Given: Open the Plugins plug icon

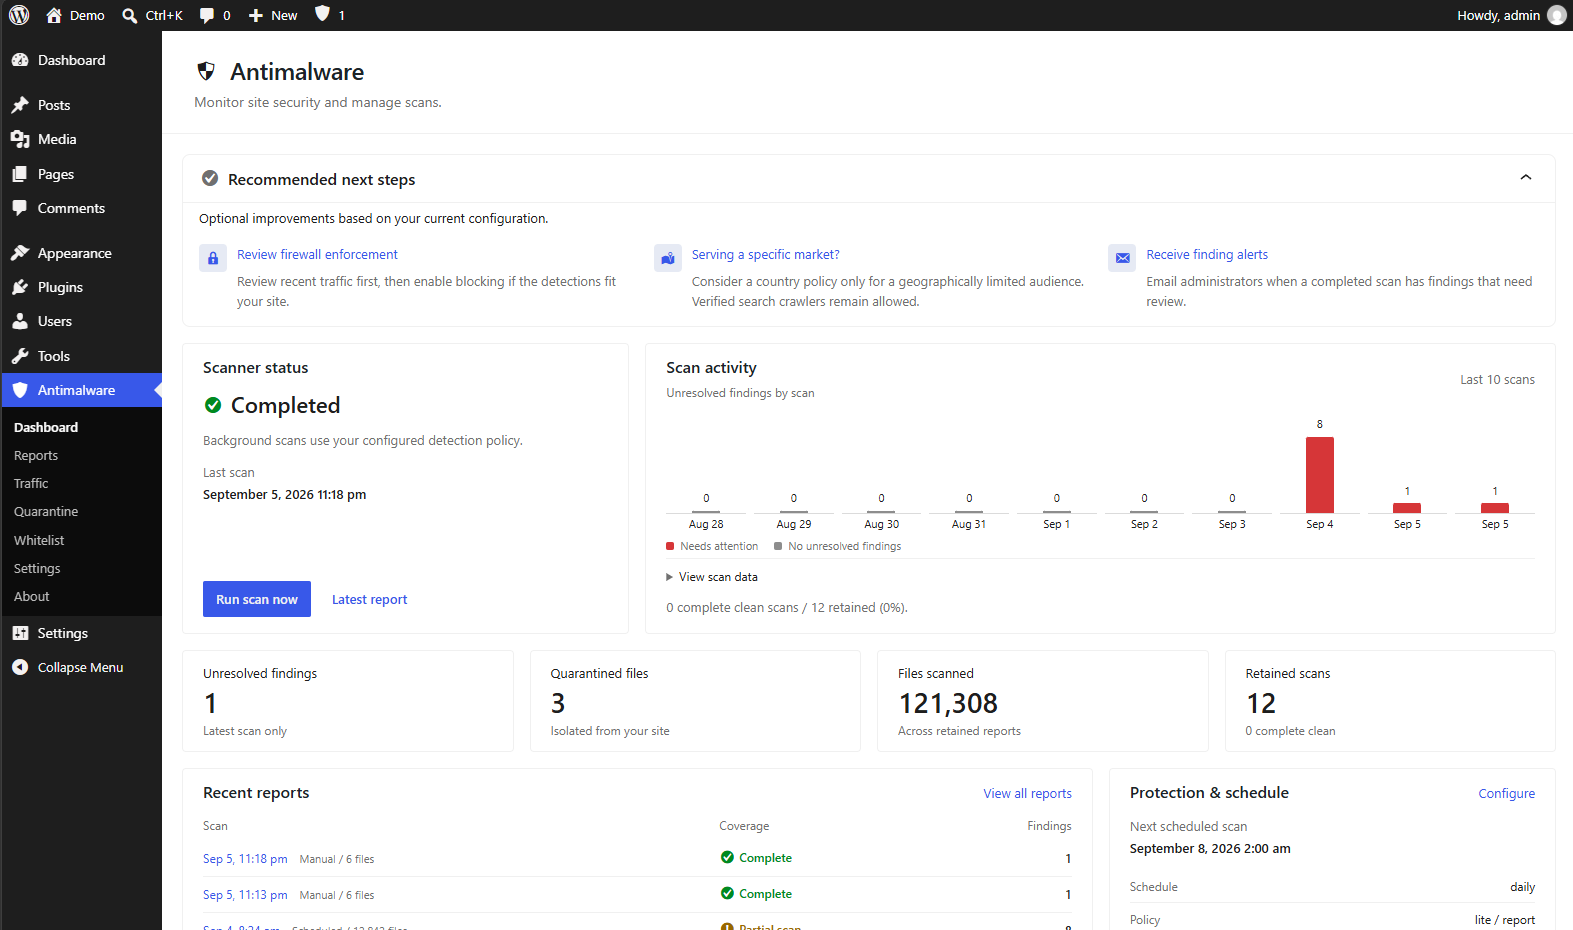Looking at the screenshot, I should (x=20, y=287).
